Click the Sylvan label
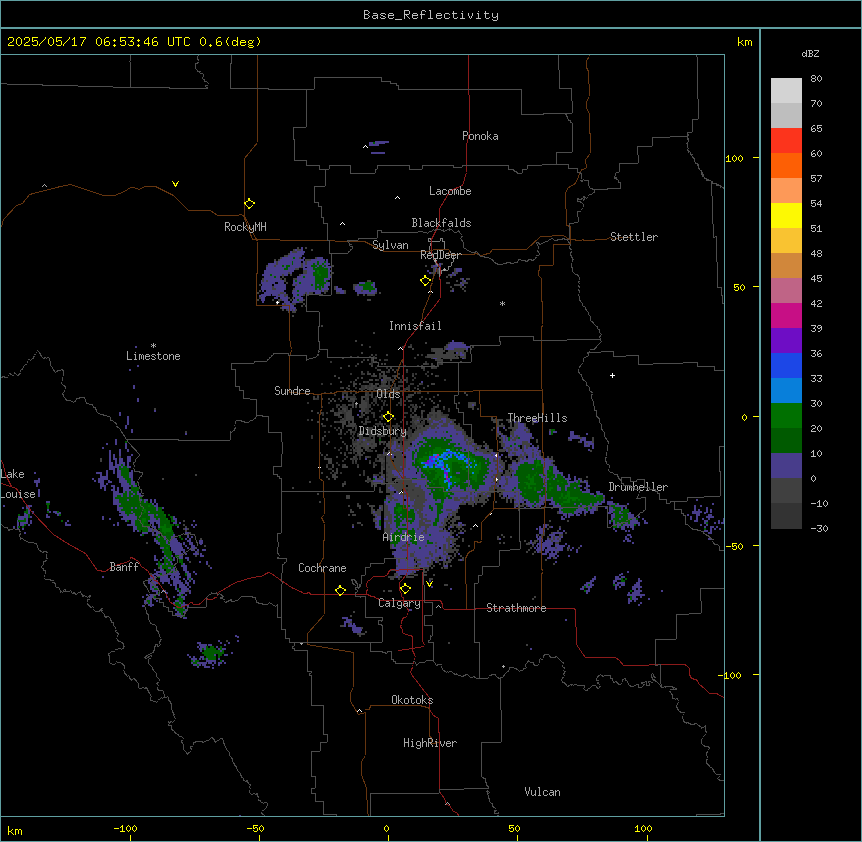The image size is (862, 842). click(390, 245)
